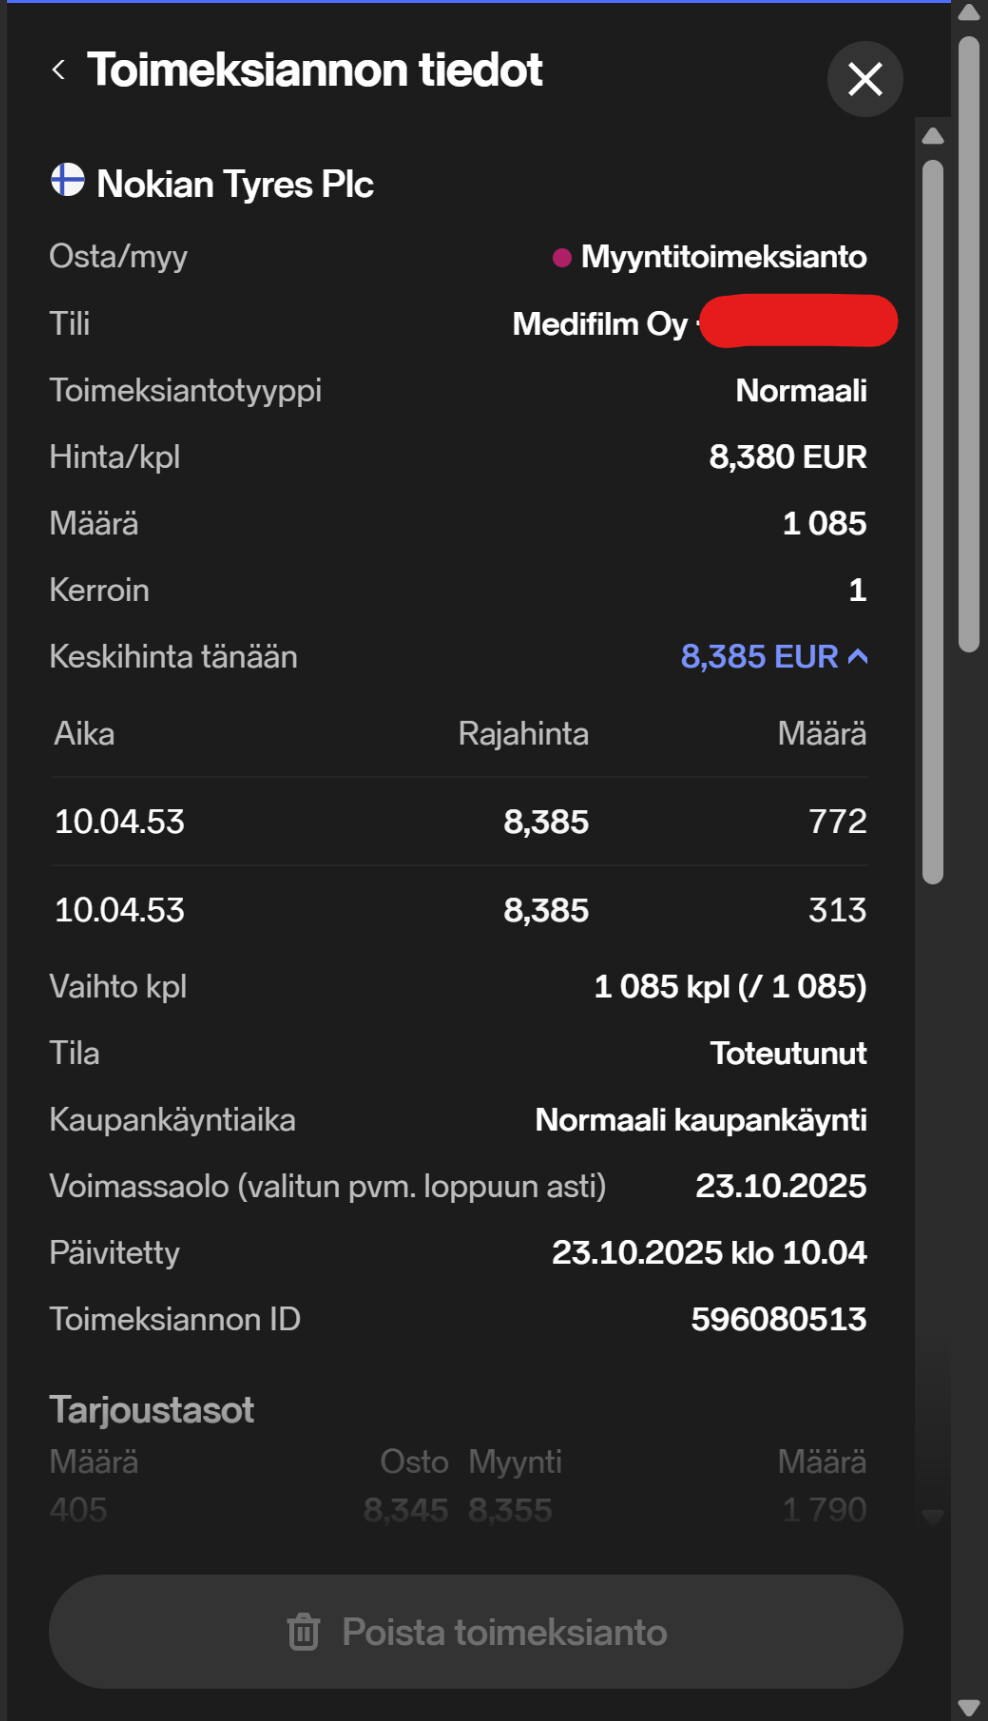Click the 8,385 EUR average price link
The height and width of the screenshot is (1721, 988).
pyautogui.click(x=759, y=657)
